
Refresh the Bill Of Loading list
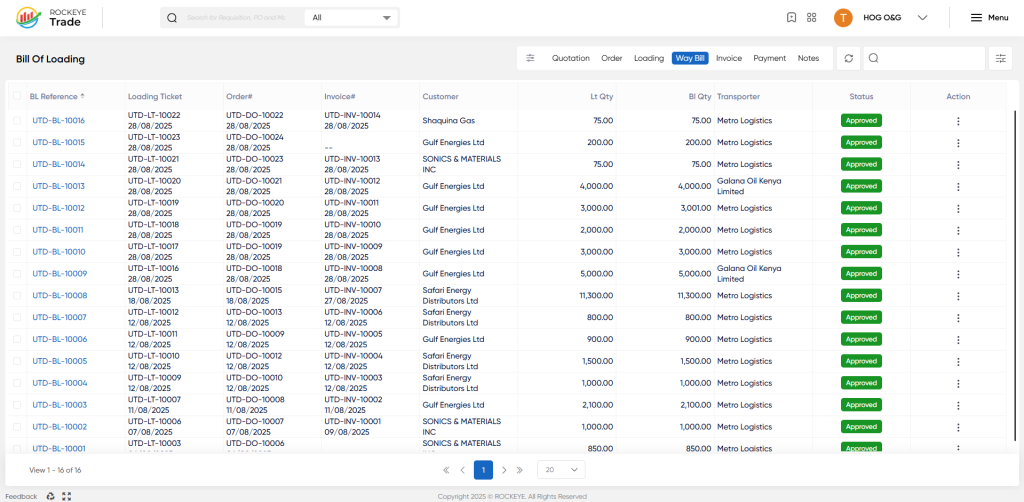click(x=848, y=58)
